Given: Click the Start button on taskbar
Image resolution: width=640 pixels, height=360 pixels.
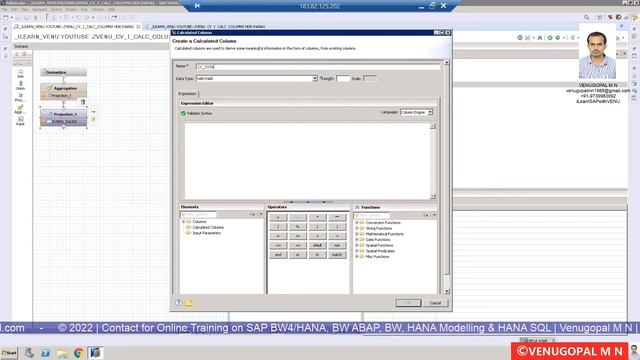Looking at the screenshot, I should coord(9,353).
